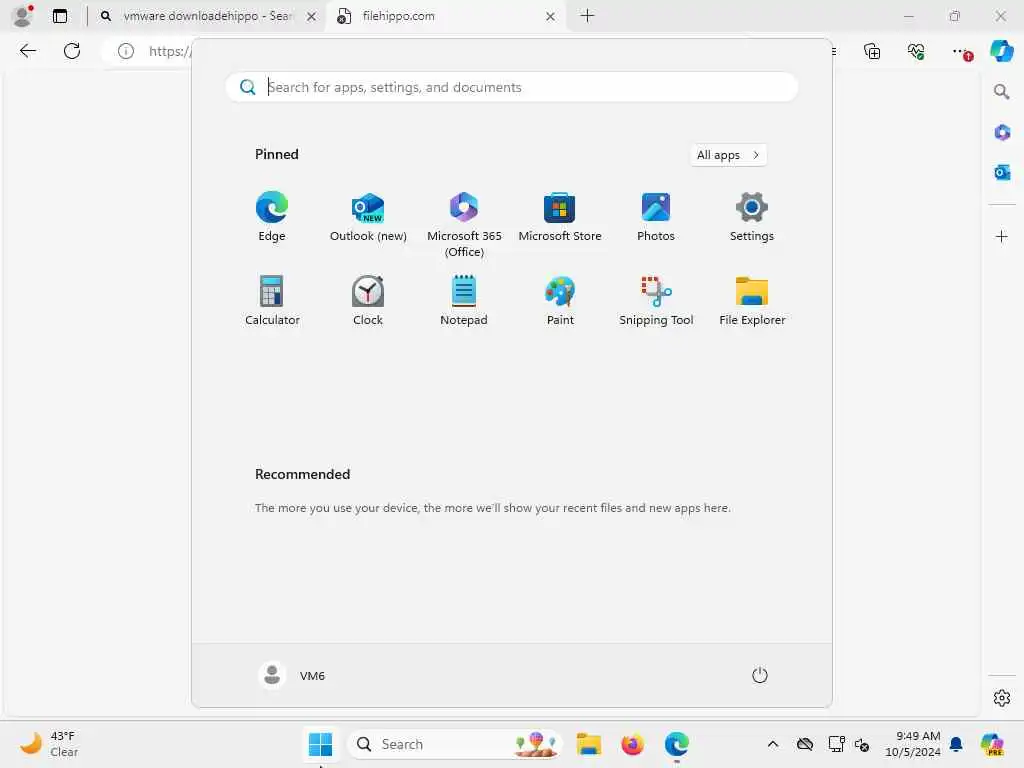Open the Calculator app
Image resolution: width=1024 pixels, height=768 pixels.
pos(272,300)
